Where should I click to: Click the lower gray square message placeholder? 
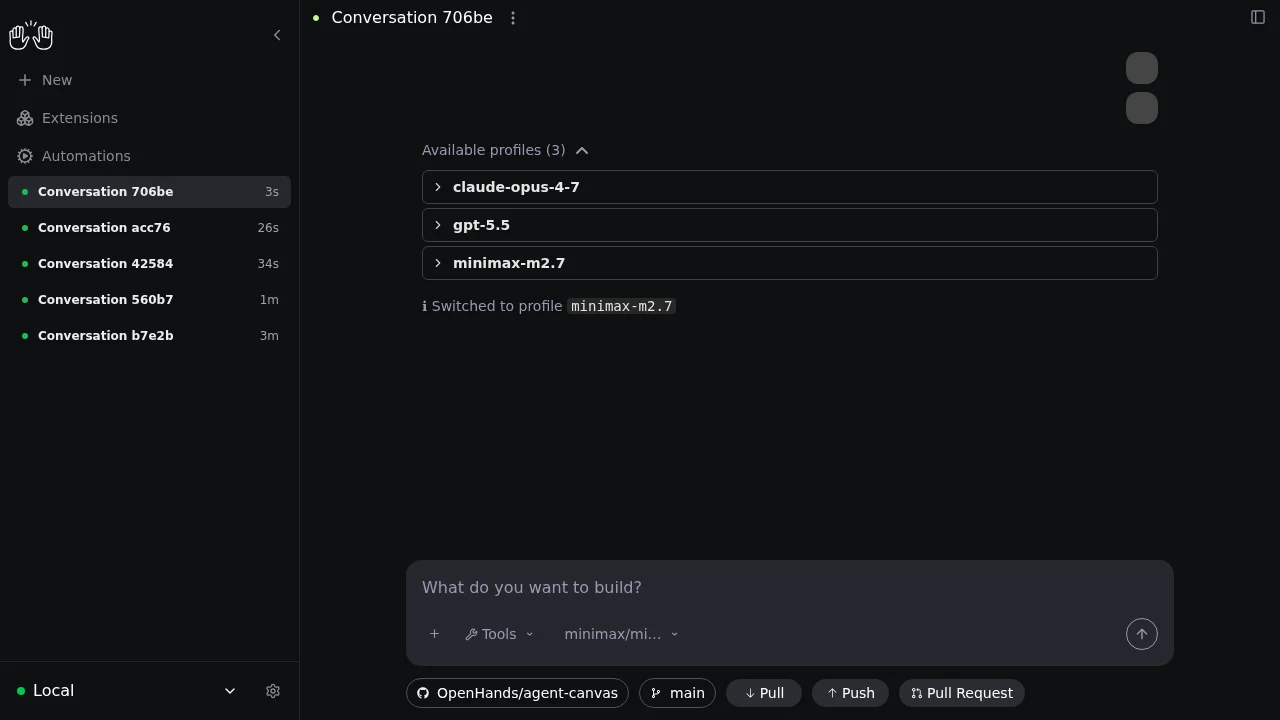[1142, 108]
